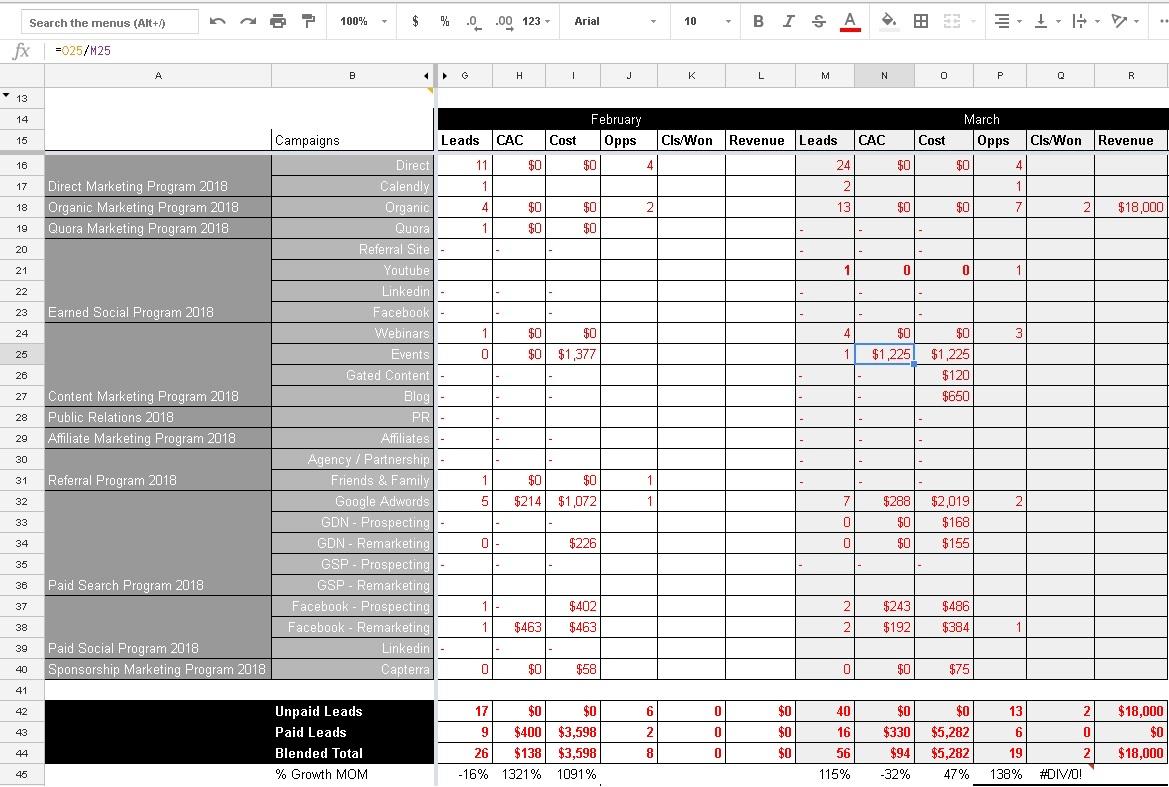The image size is (1169, 787).
Task: Select the $650 Blog cost cell
Action: coord(944,396)
